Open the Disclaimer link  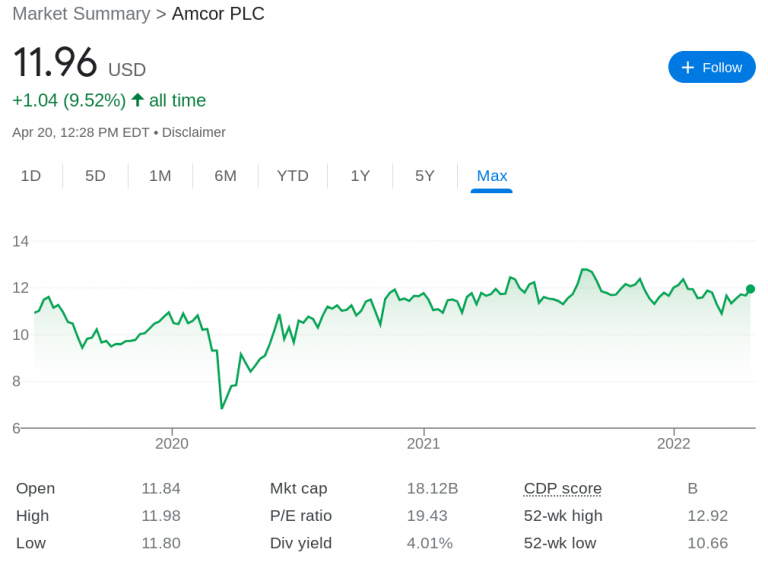coord(194,132)
